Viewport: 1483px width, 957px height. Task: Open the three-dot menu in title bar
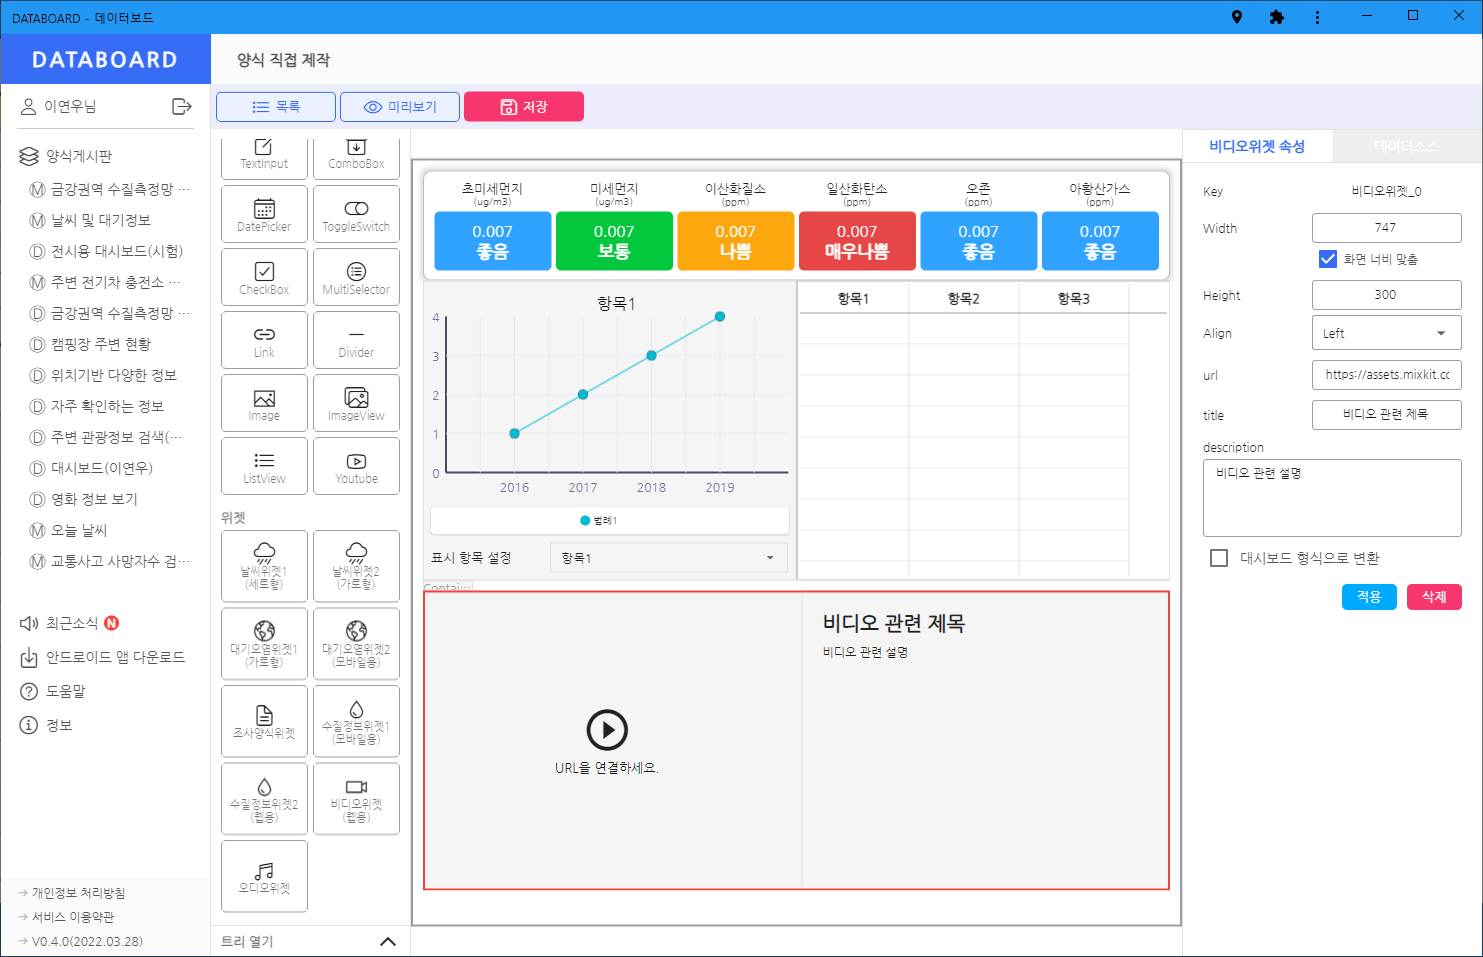[1317, 16]
